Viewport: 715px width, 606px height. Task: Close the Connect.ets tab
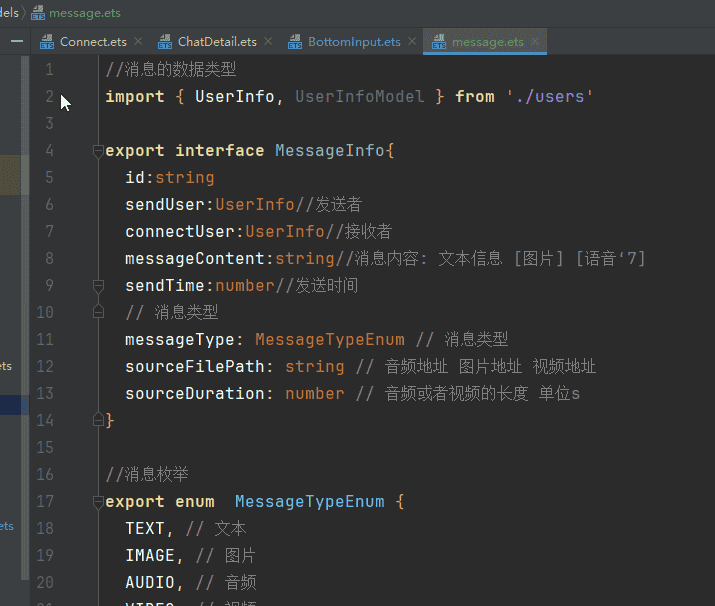(138, 42)
